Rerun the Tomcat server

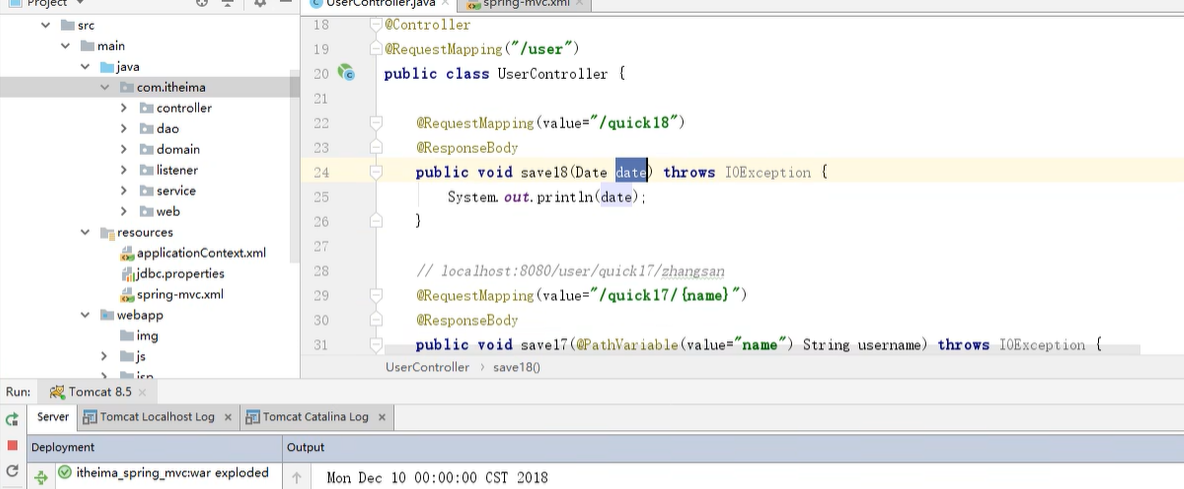coord(12,419)
